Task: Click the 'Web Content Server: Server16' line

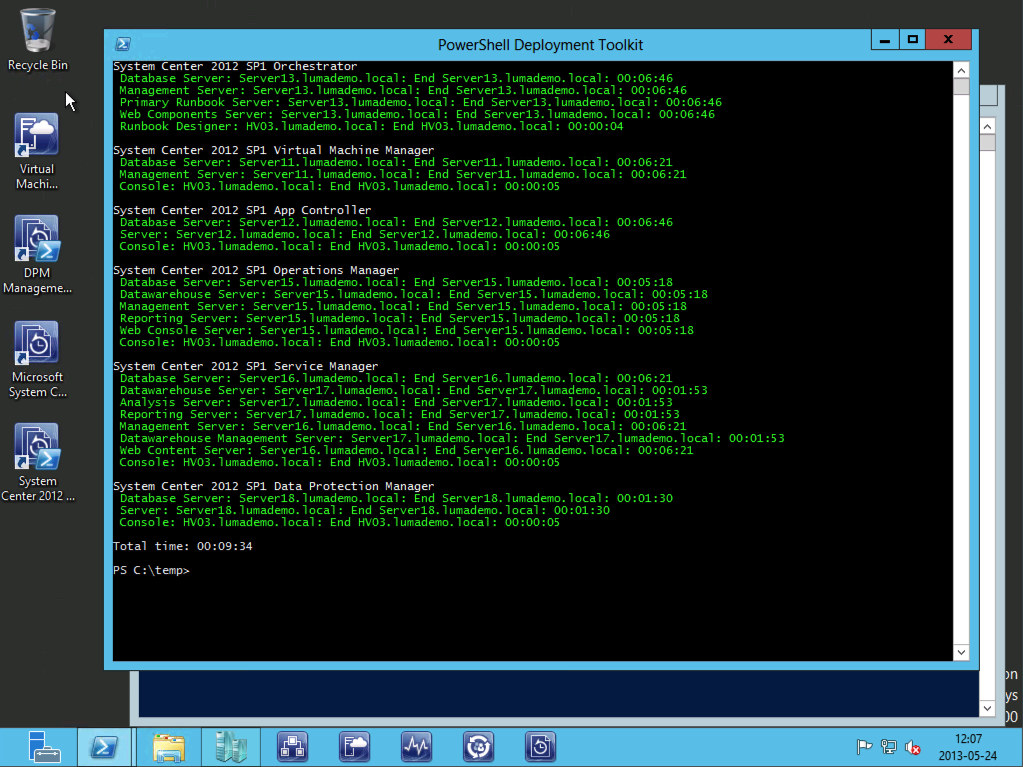Action: pos(406,450)
